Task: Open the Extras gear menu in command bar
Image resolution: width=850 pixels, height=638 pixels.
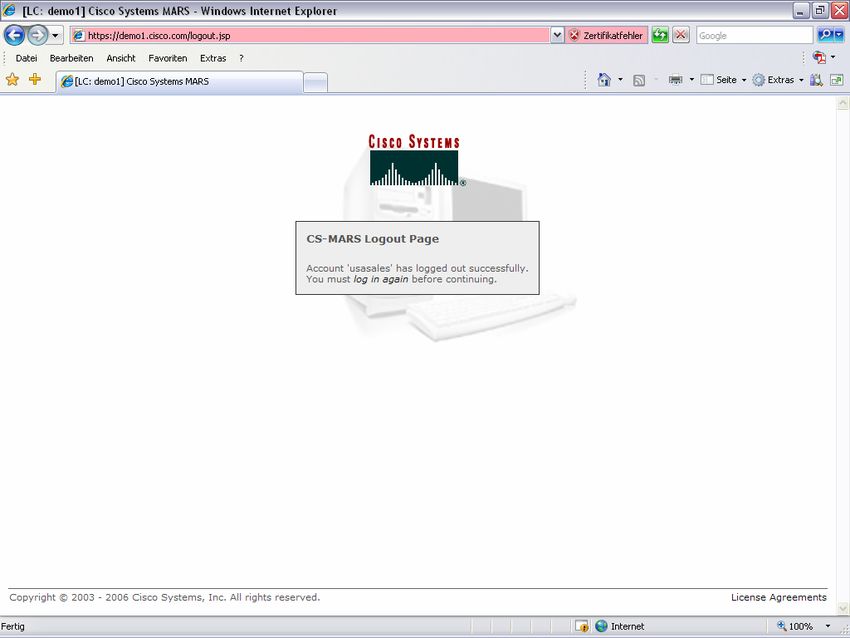Action: tap(778, 80)
